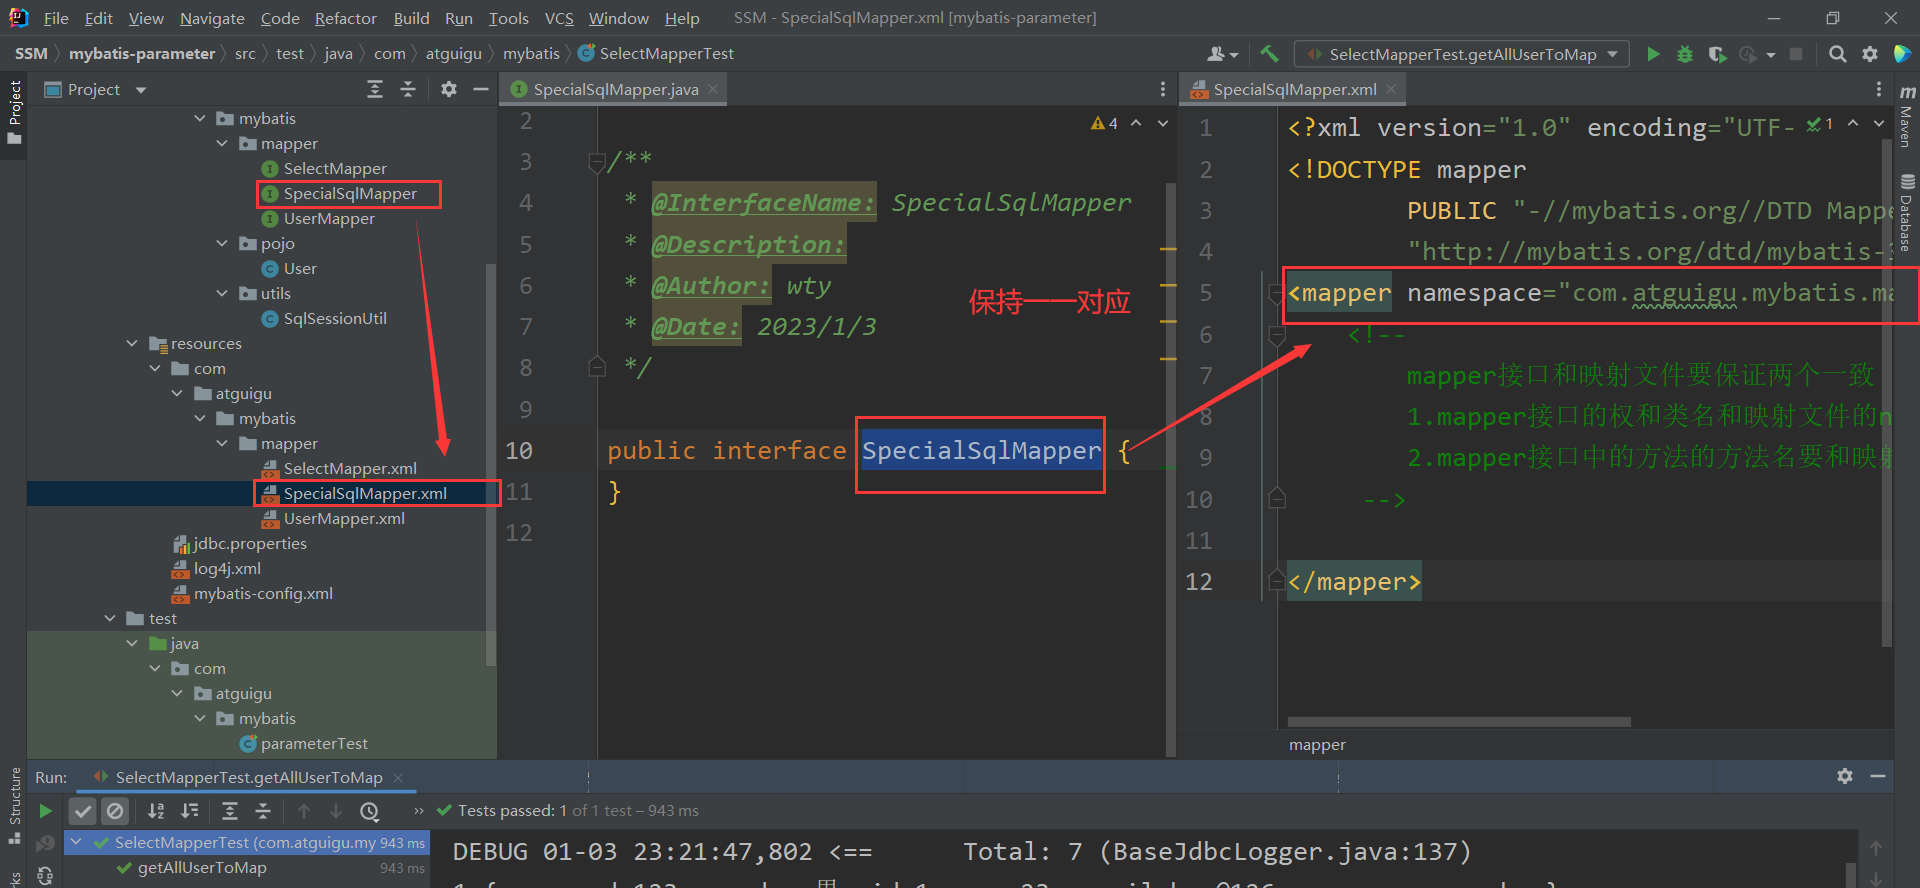Switch to SpecialSqlMapper.xml editor tab
1920x888 pixels.
point(1295,90)
